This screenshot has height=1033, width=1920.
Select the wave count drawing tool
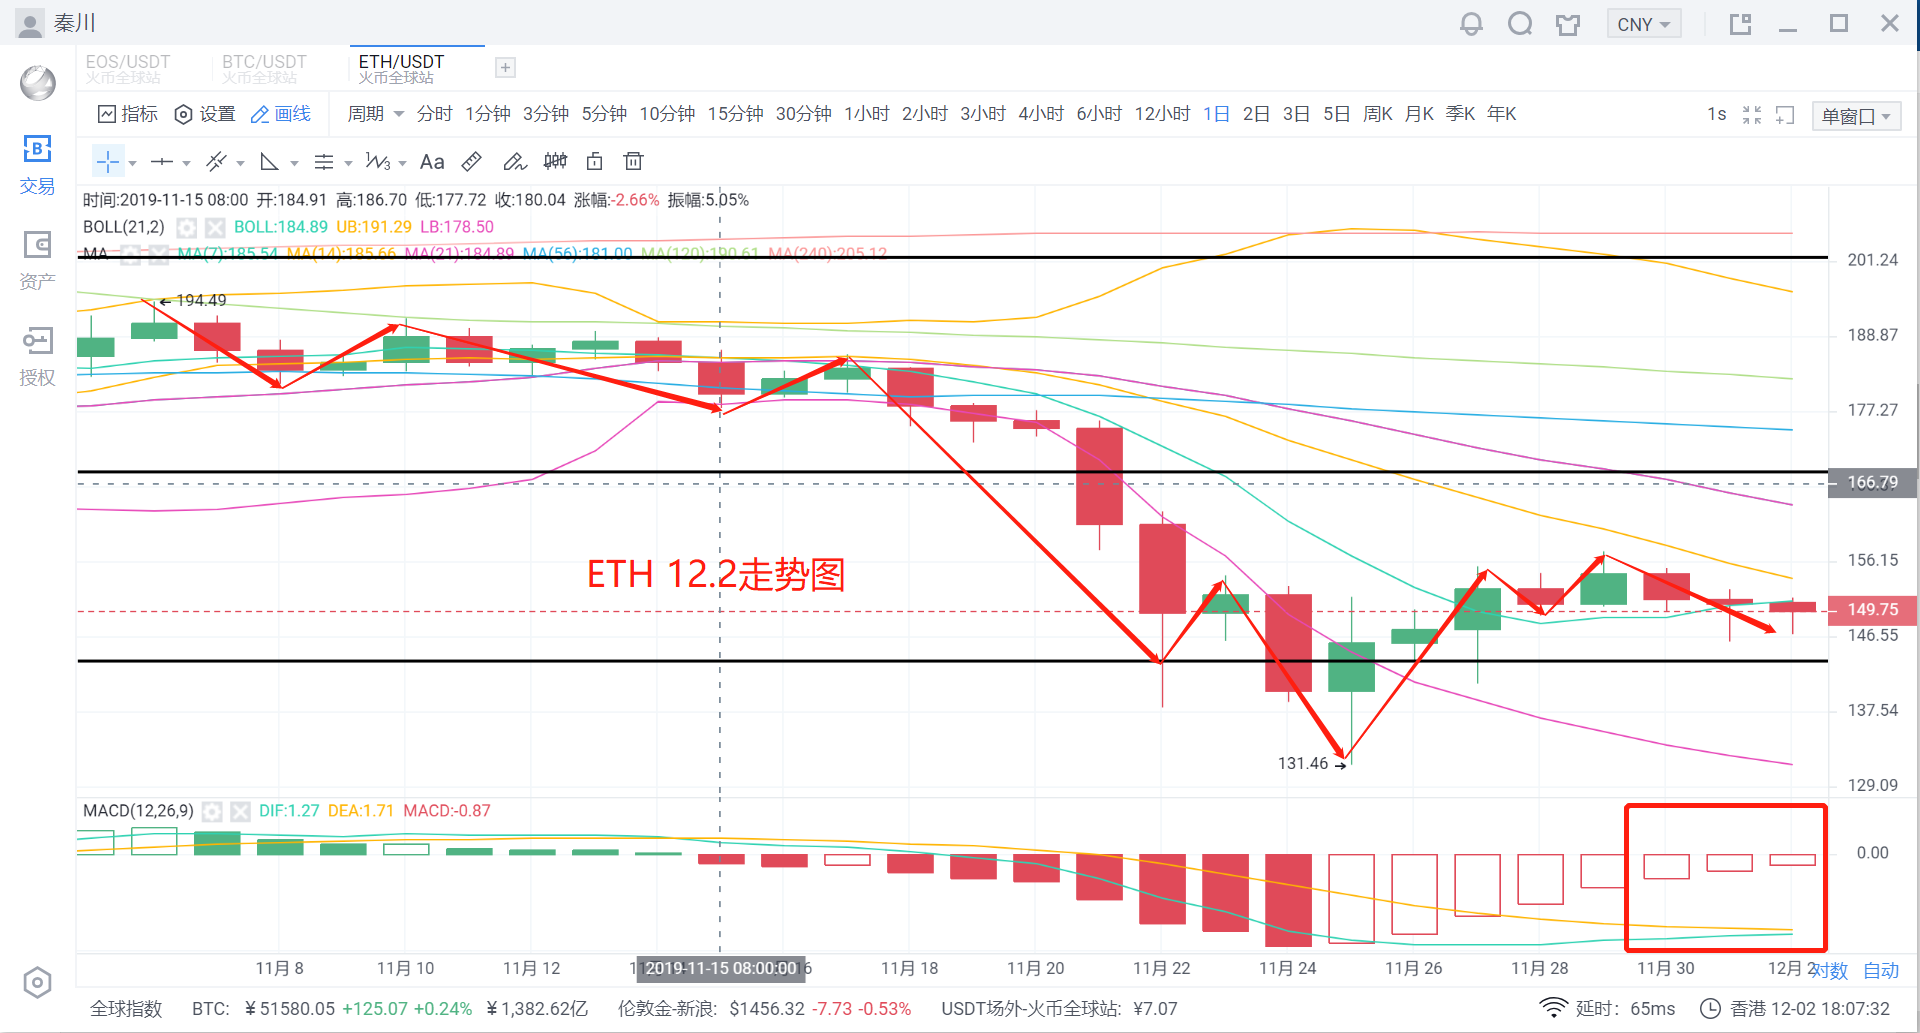coord(378,161)
